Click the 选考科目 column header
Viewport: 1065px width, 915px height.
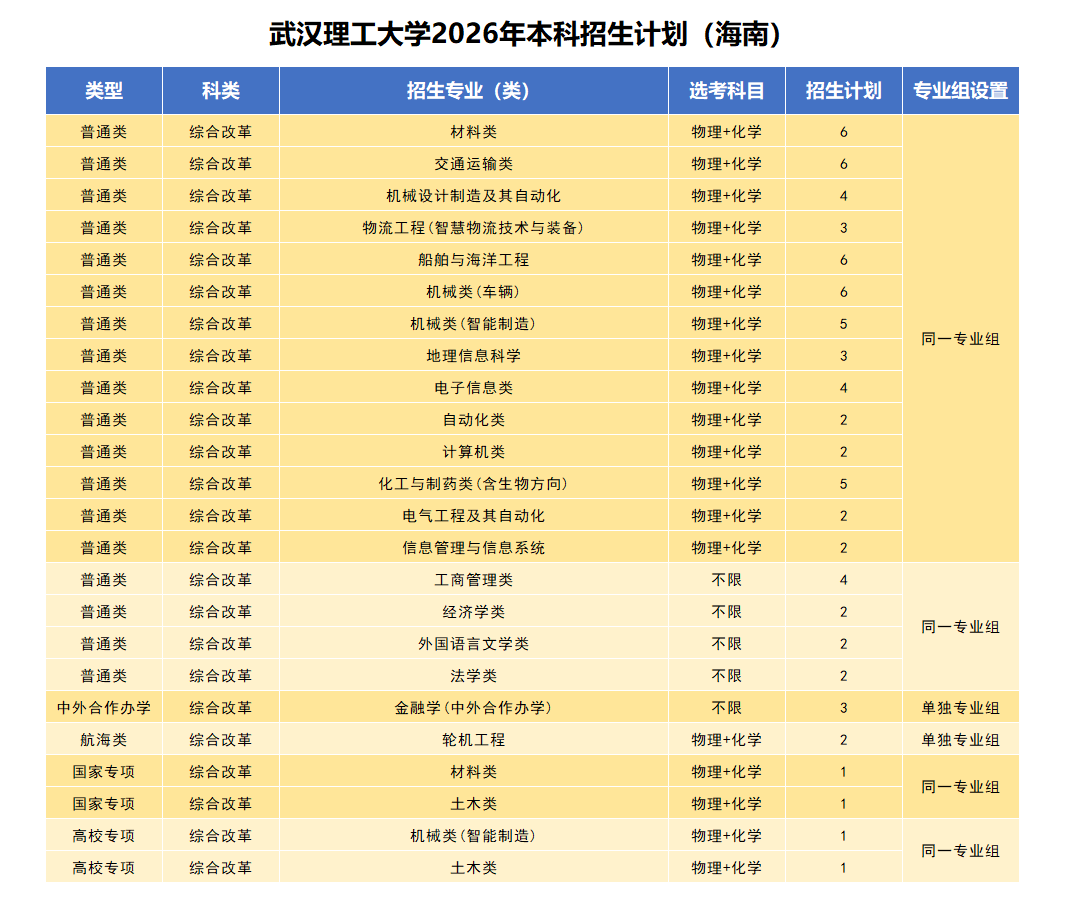[x=727, y=90]
